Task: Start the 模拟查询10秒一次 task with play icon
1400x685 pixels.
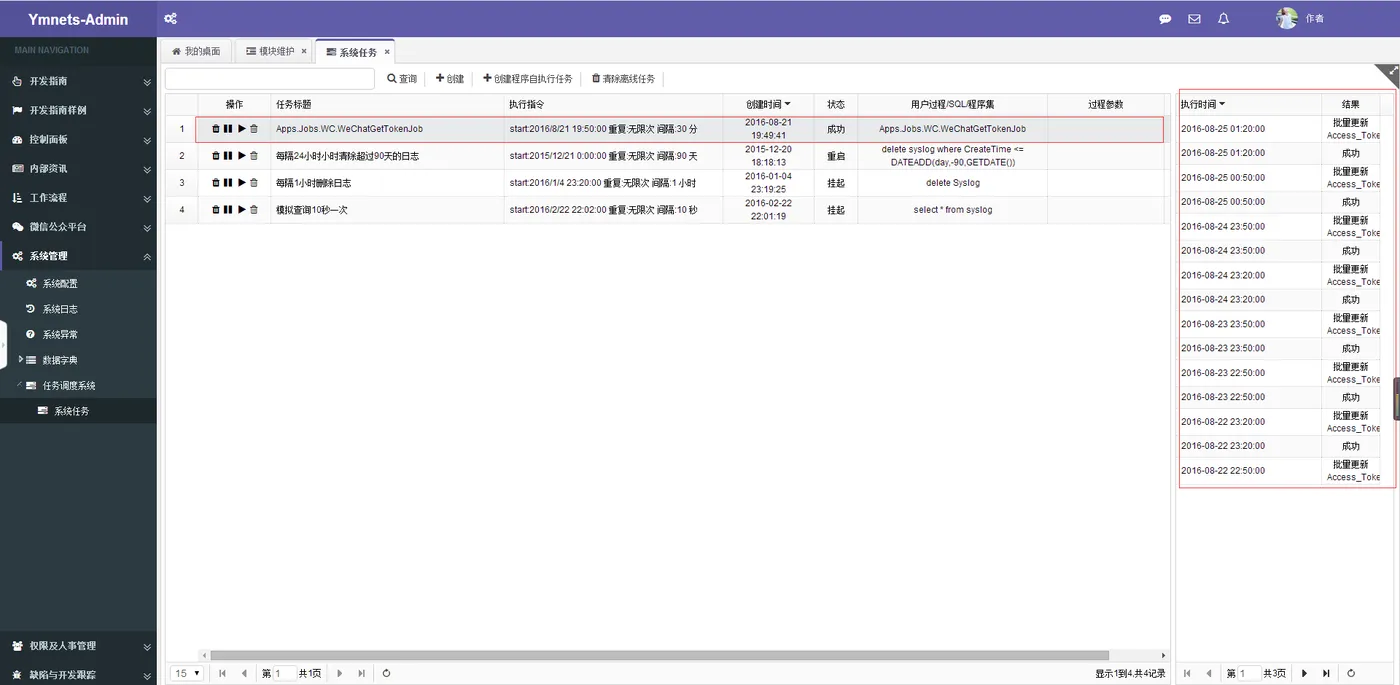Action: [241, 209]
